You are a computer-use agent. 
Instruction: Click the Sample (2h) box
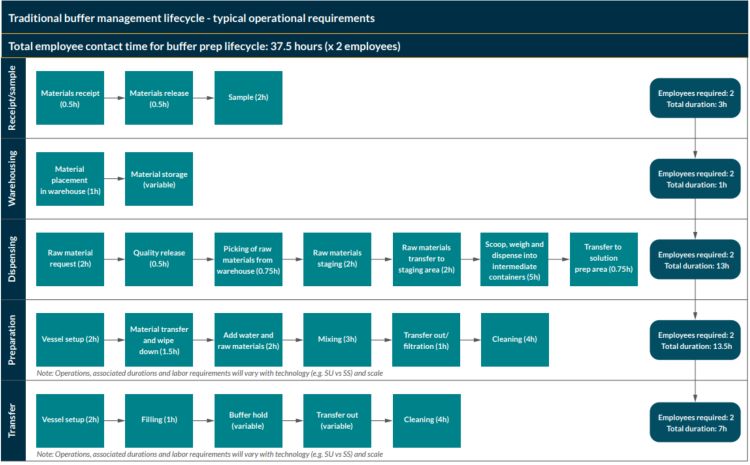coord(248,98)
